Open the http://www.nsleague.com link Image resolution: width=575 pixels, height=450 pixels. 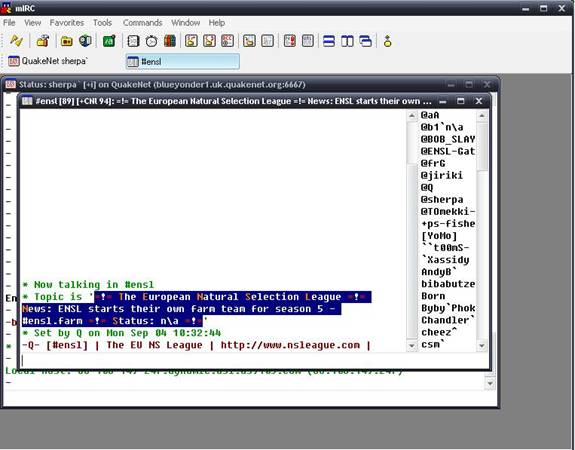pyautogui.click(x=290, y=345)
